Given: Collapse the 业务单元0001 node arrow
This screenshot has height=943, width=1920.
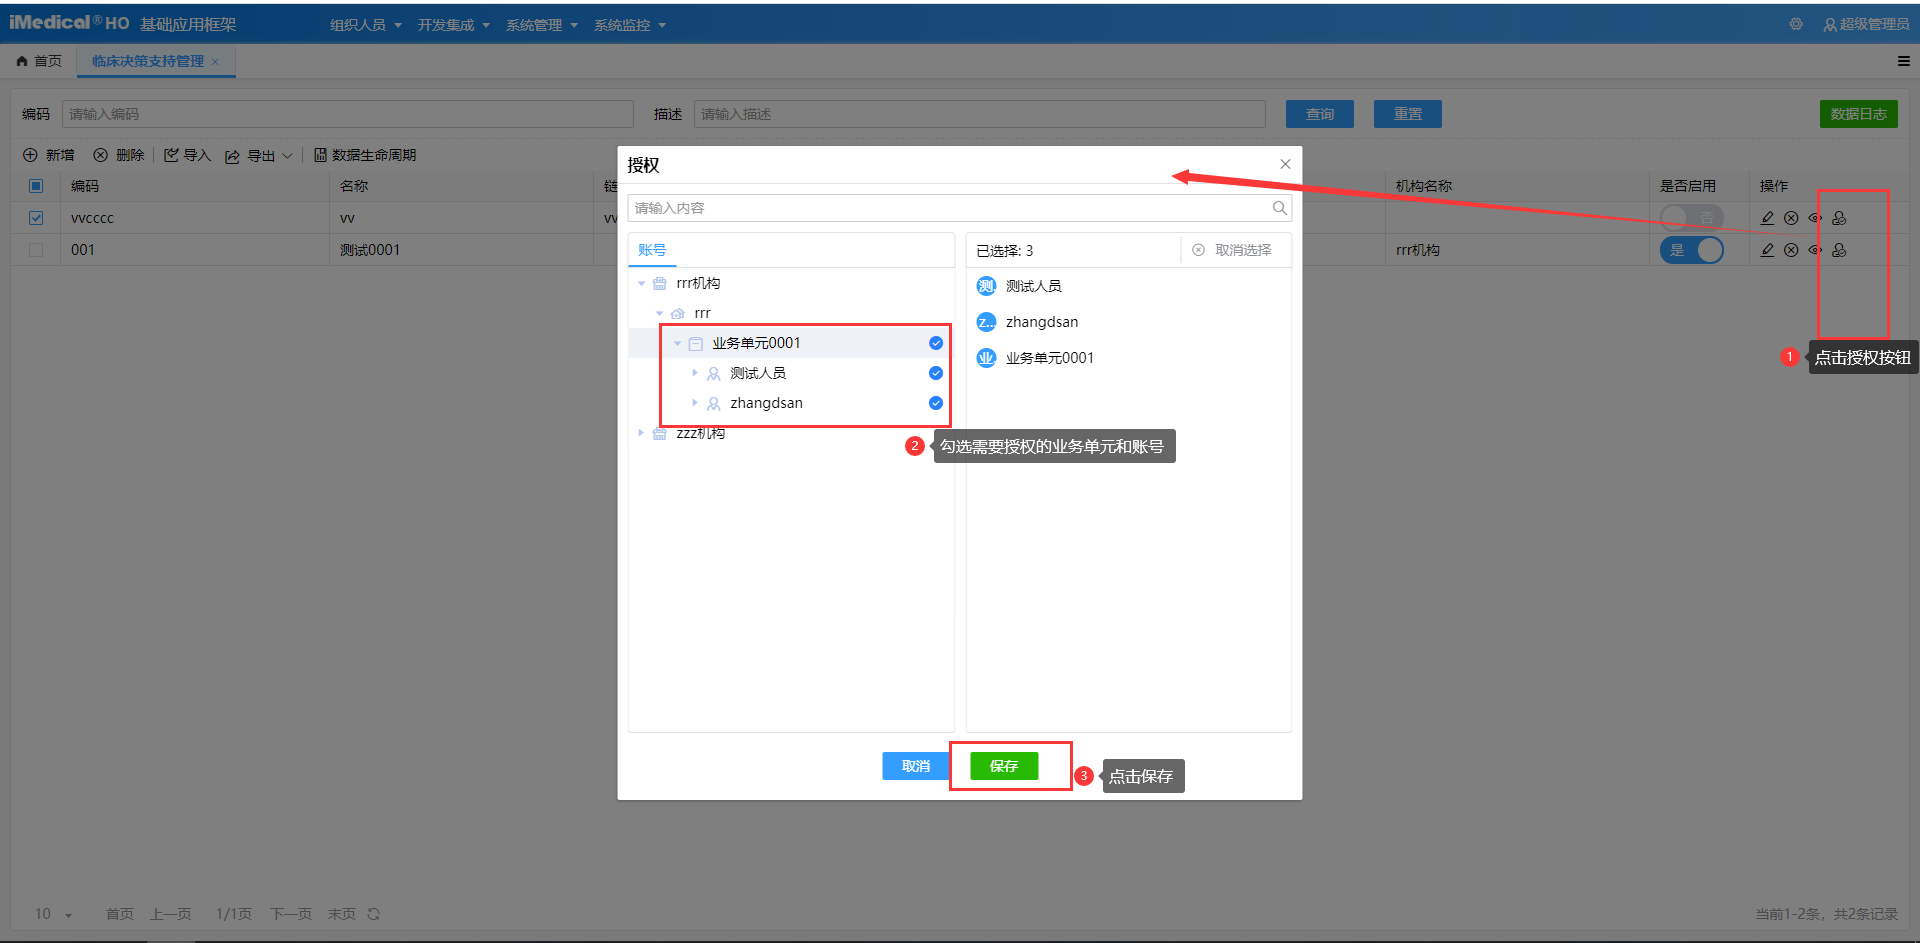Looking at the screenshot, I should [x=677, y=344].
